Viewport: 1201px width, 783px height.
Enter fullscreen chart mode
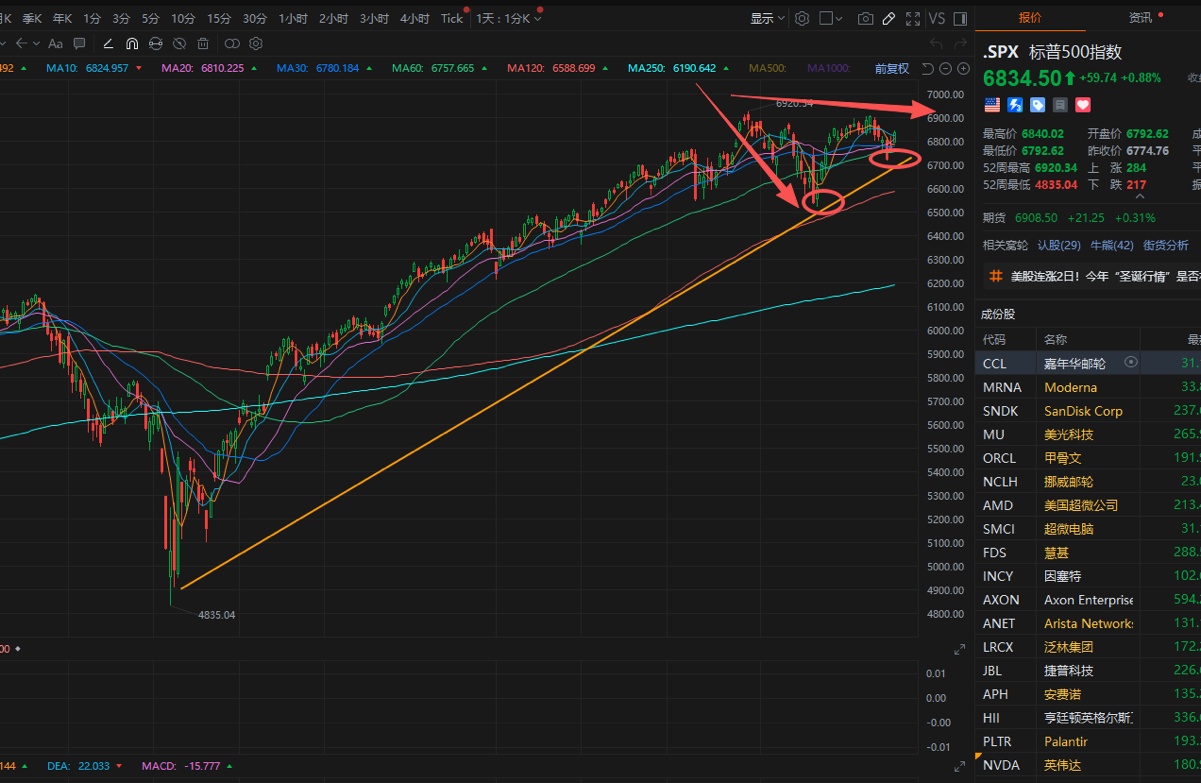(912, 19)
